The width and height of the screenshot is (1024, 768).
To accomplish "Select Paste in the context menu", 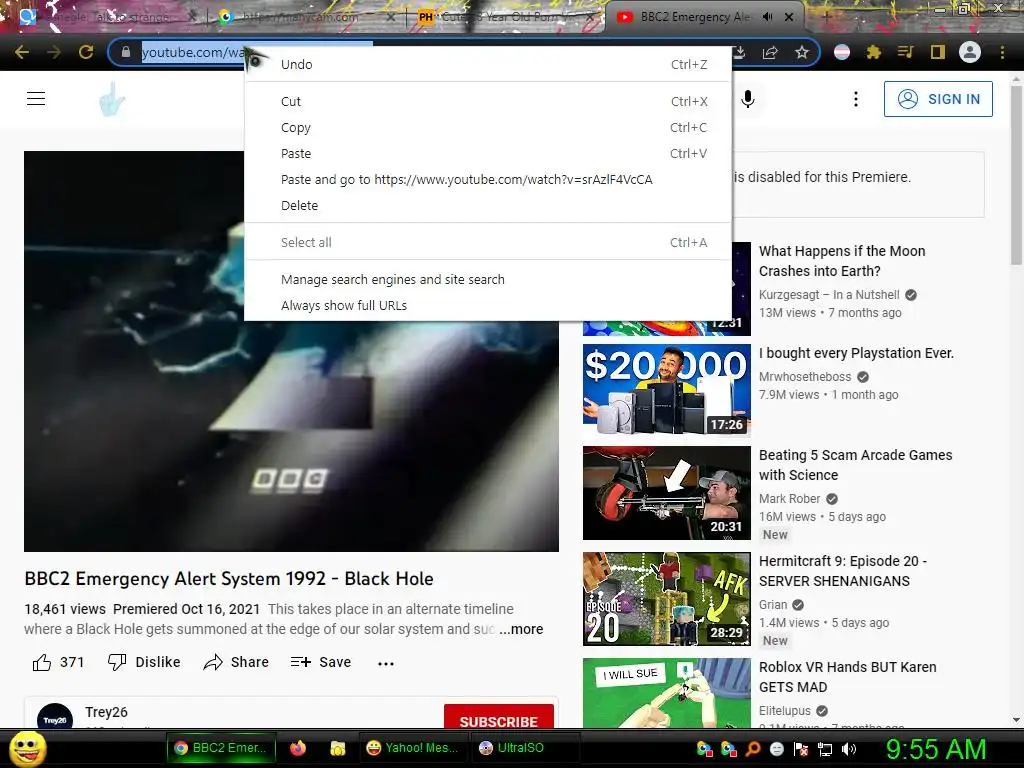I will click(488, 153).
